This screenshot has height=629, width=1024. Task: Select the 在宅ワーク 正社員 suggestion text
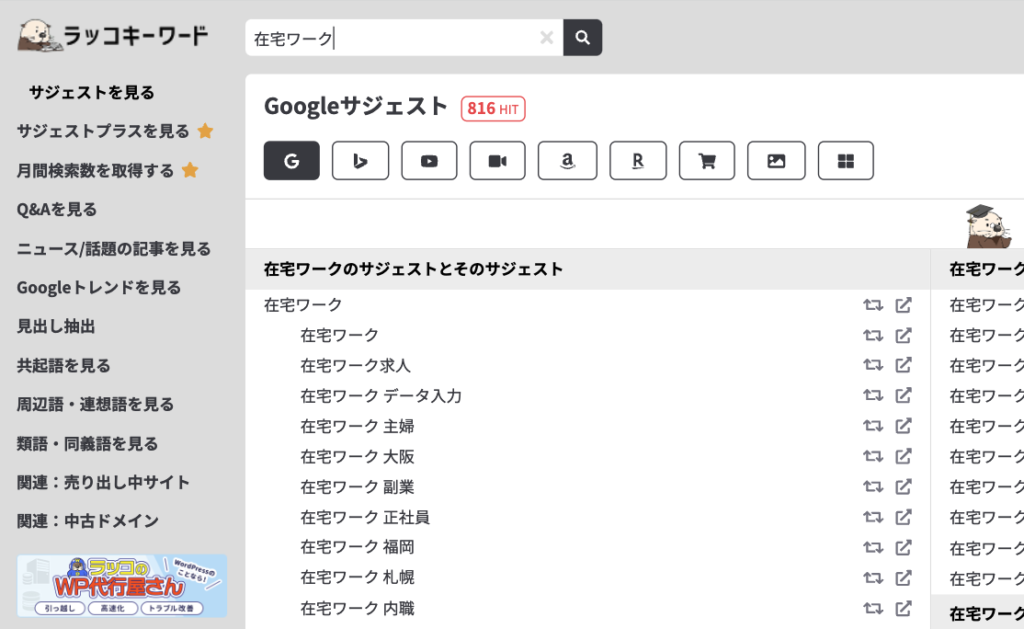(x=365, y=517)
